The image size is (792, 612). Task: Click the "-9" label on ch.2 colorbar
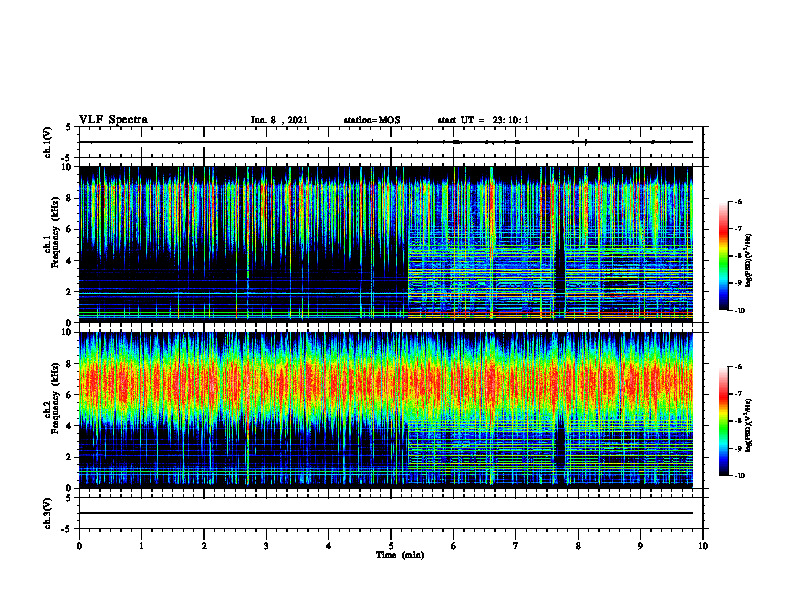(738, 448)
